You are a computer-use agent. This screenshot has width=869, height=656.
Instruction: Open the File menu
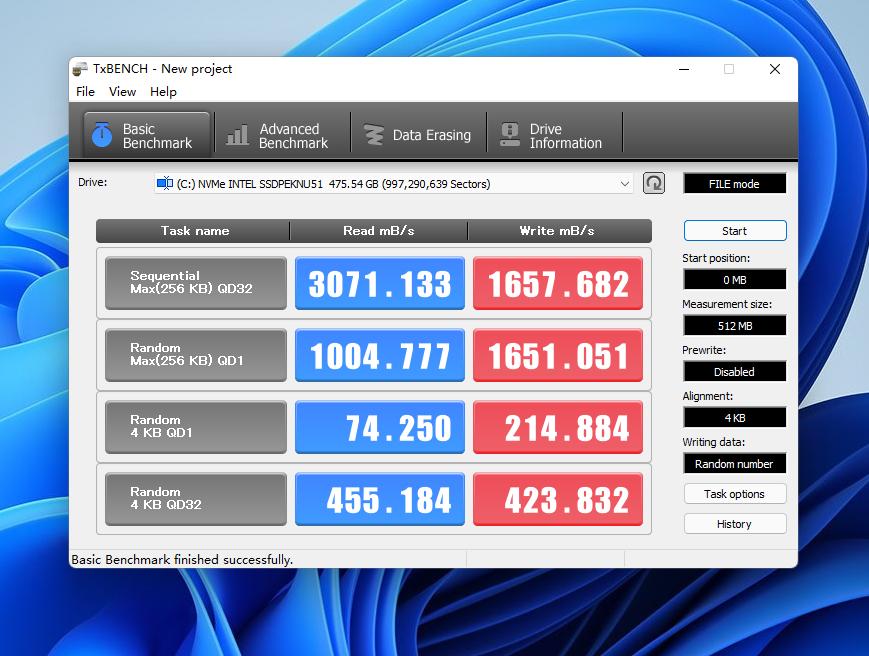tap(86, 92)
